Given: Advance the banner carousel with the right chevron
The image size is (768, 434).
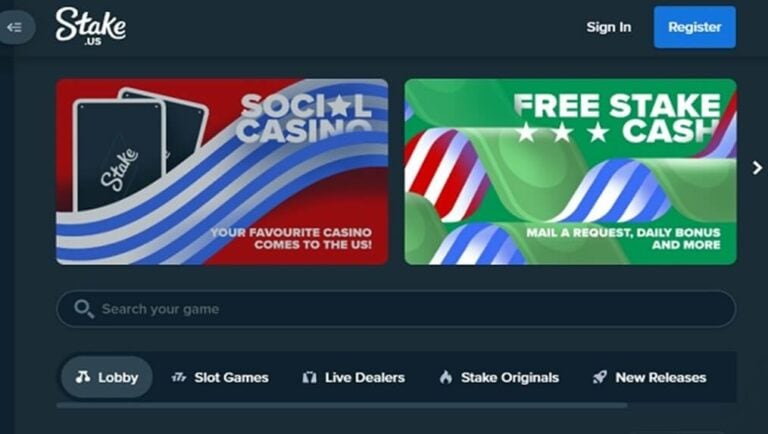Looking at the screenshot, I should point(757,168).
